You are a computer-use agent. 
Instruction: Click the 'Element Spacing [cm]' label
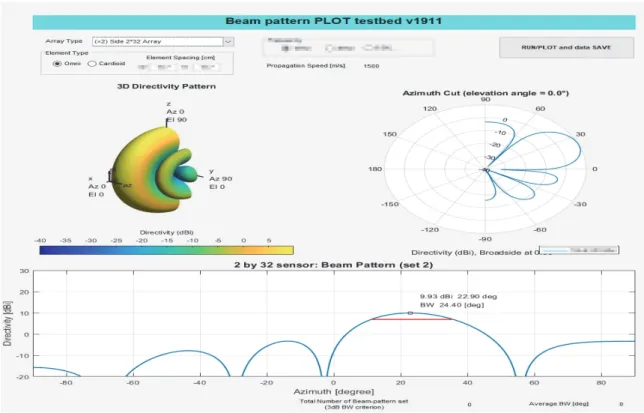[x=181, y=57]
